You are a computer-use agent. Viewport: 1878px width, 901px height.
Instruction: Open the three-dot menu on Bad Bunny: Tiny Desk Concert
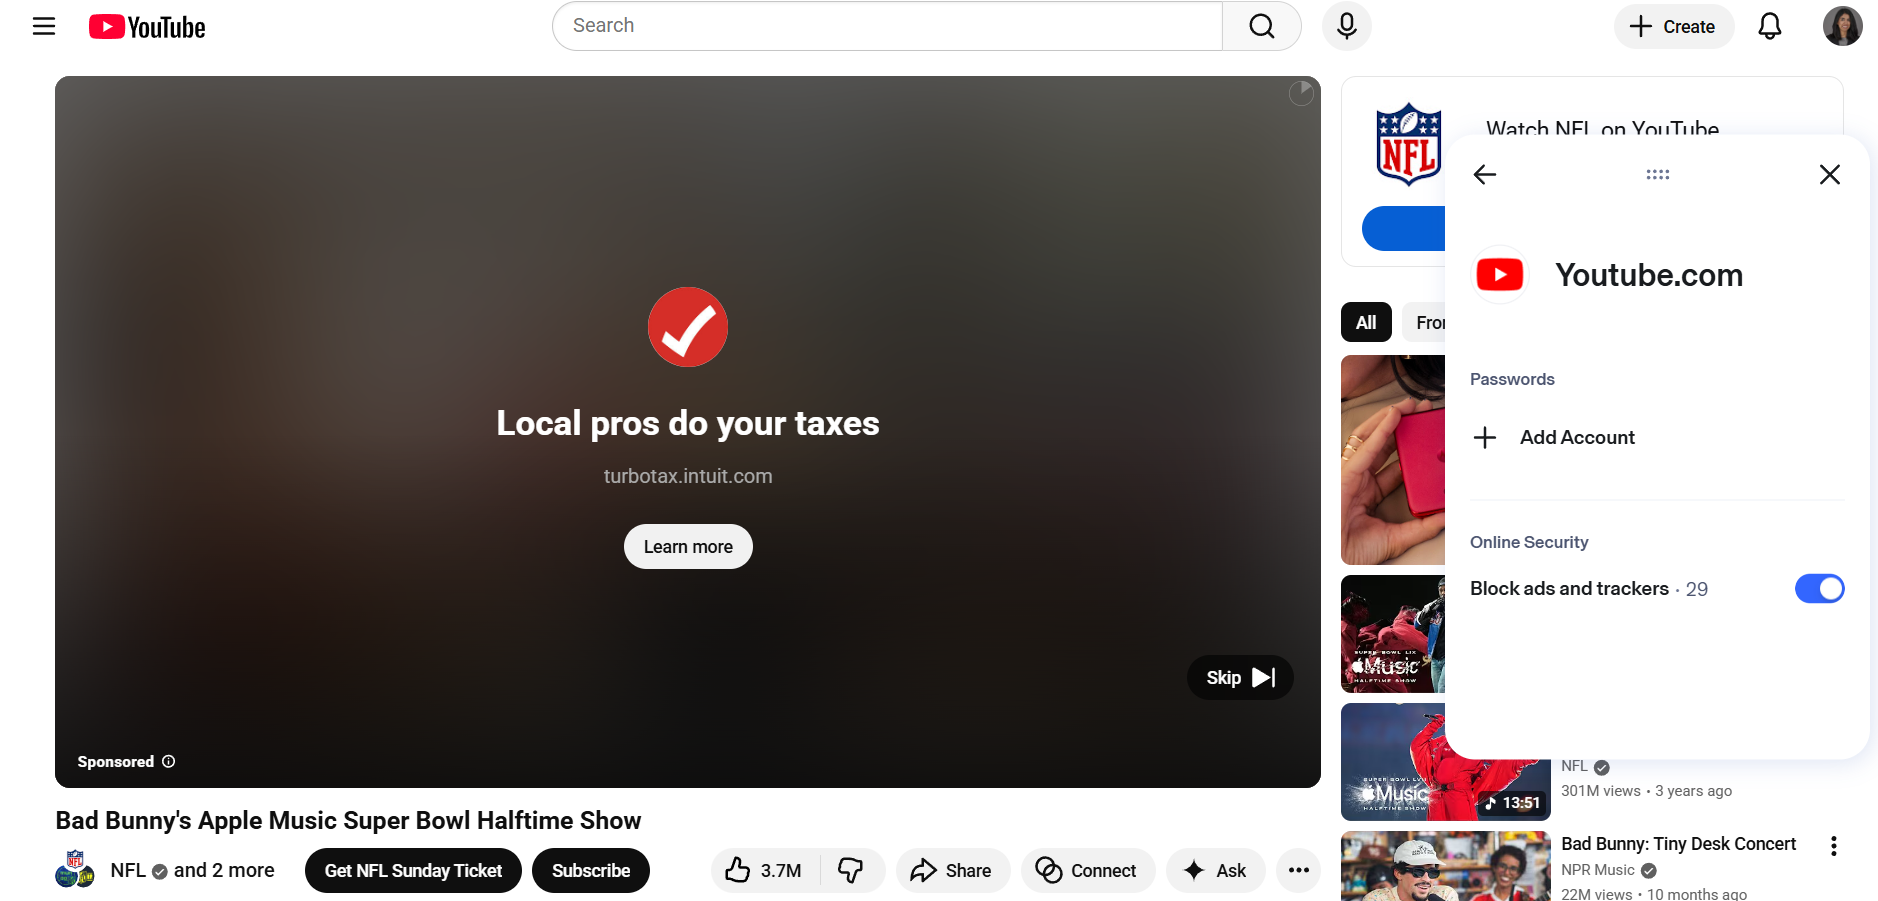[x=1834, y=845]
